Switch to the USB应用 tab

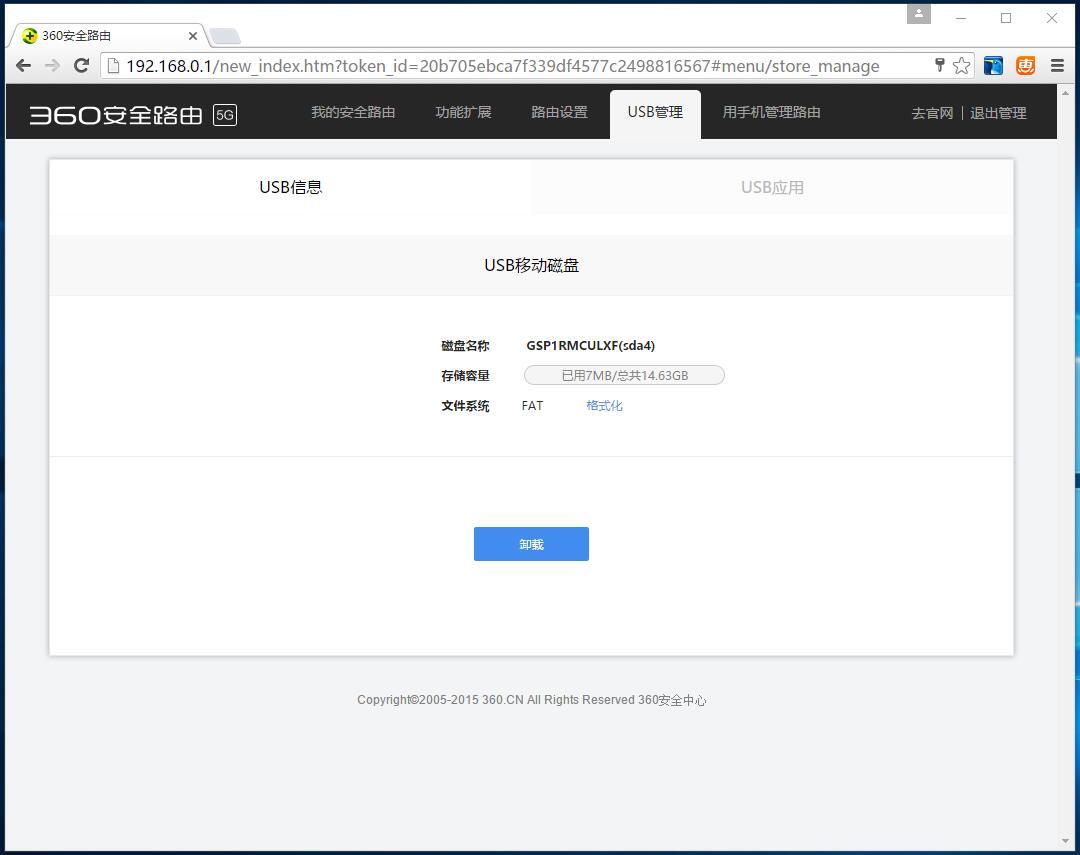coord(772,187)
